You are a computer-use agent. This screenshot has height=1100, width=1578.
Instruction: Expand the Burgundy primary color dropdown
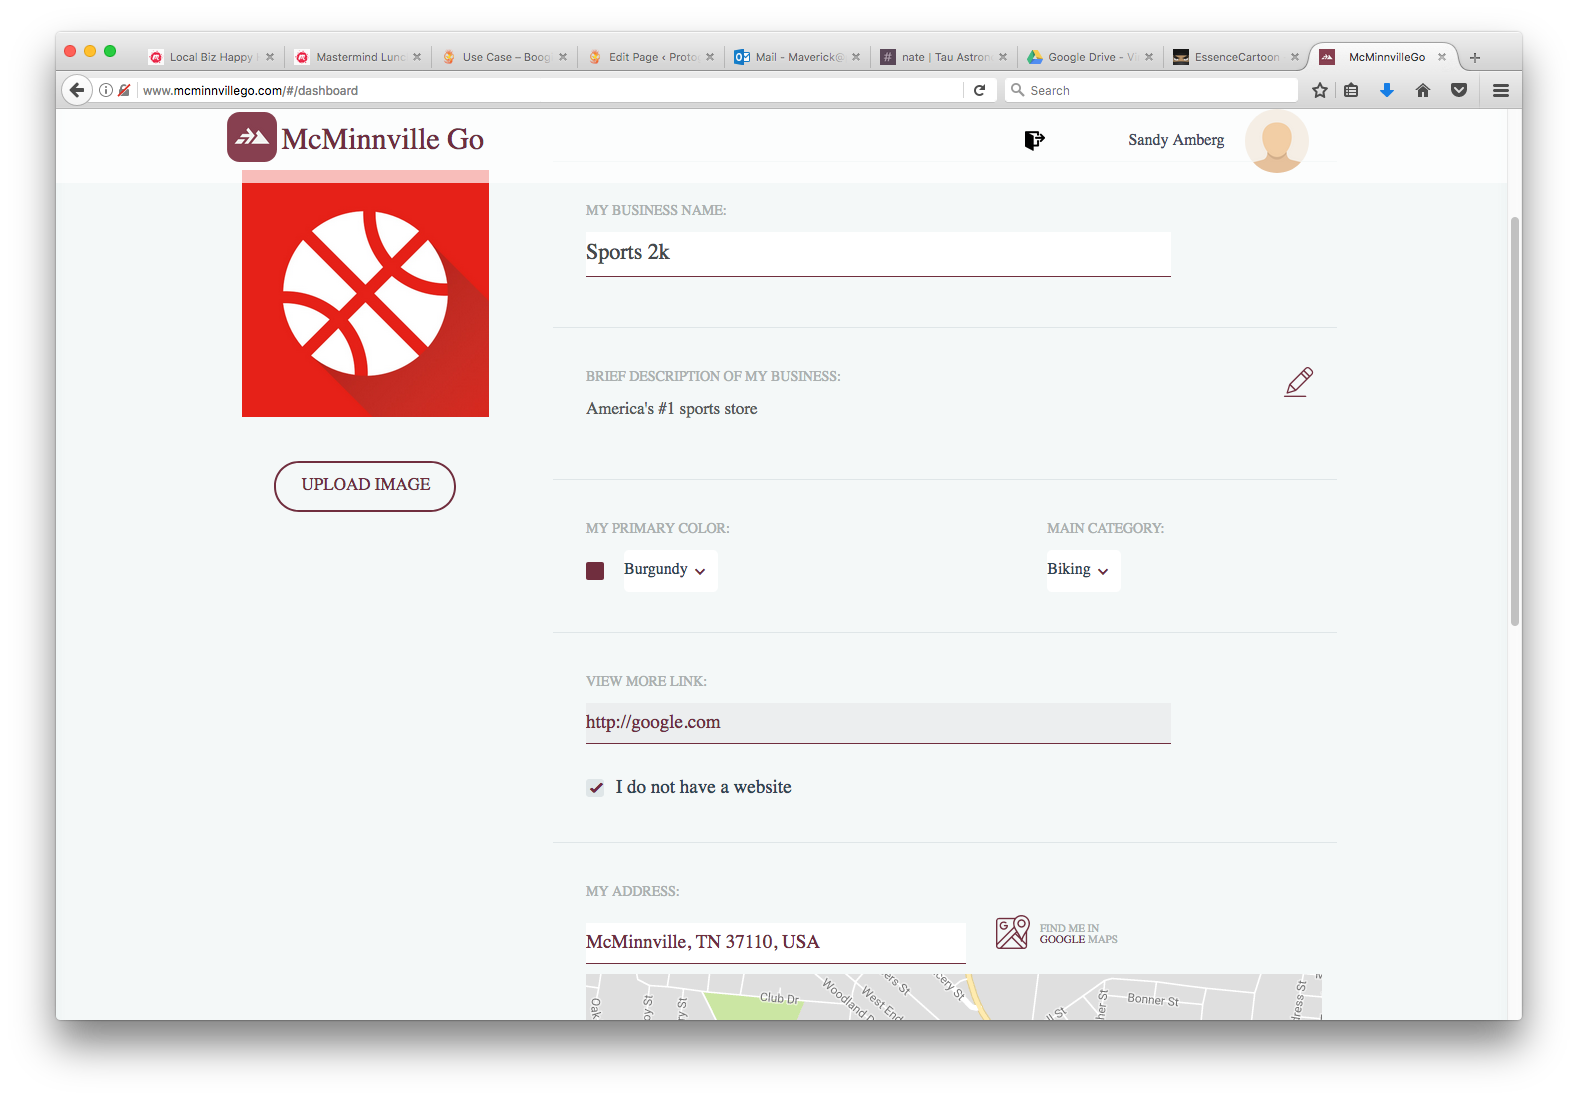point(670,570)
